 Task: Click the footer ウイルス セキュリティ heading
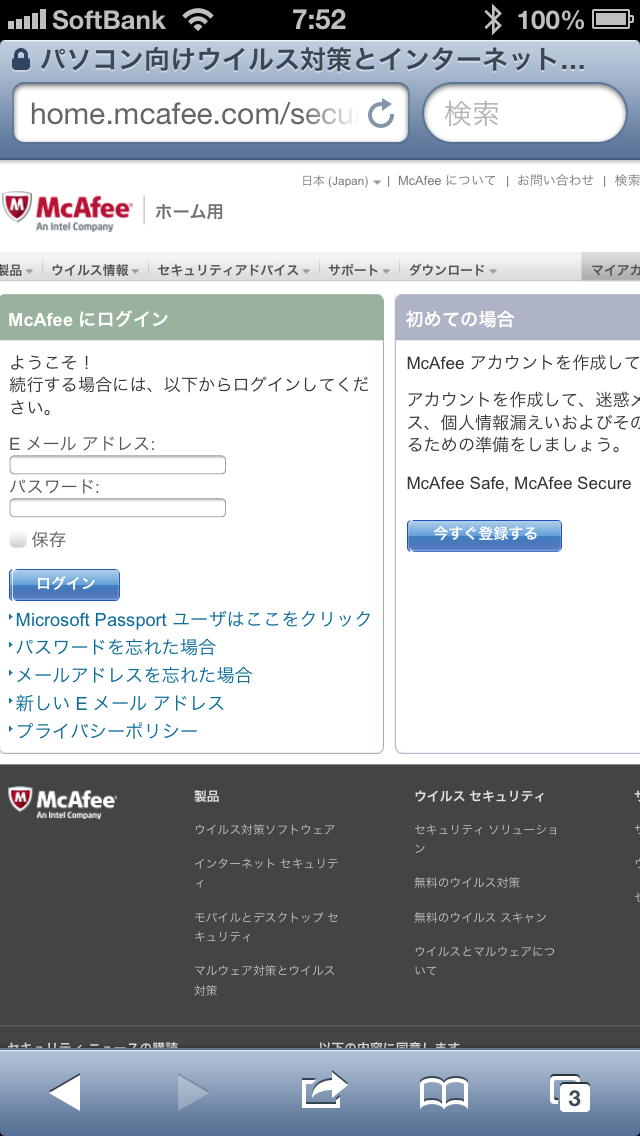(479, 796)
